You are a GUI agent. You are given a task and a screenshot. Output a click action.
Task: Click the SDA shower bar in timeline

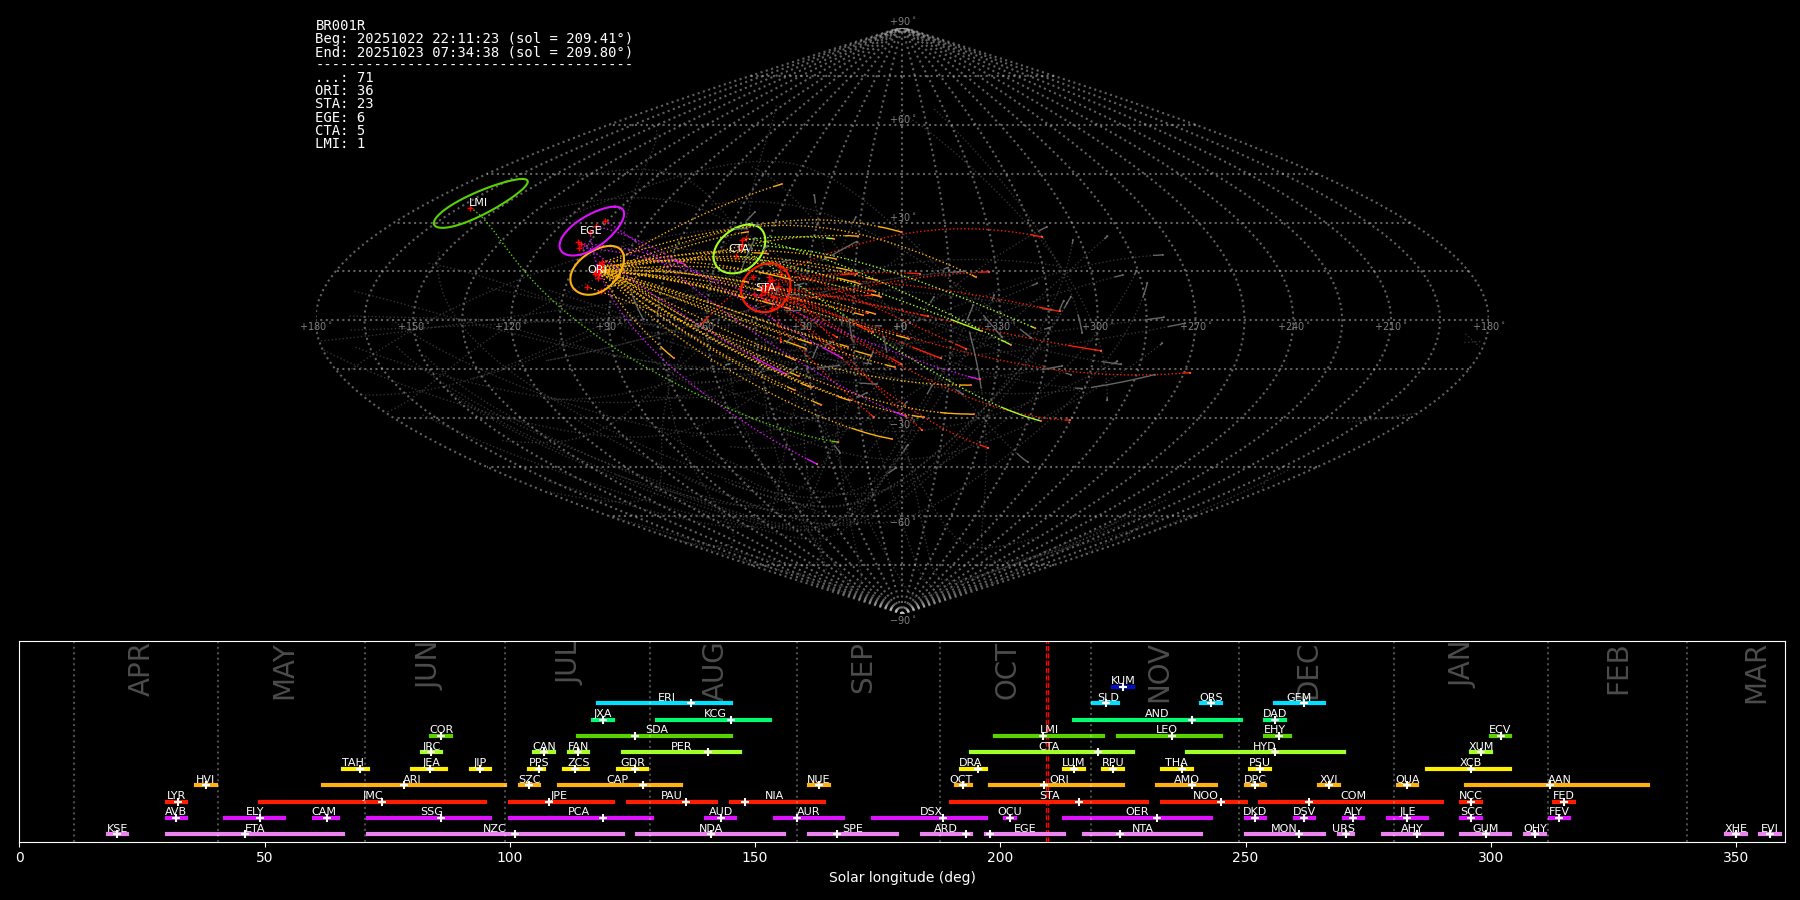point(654,736)
